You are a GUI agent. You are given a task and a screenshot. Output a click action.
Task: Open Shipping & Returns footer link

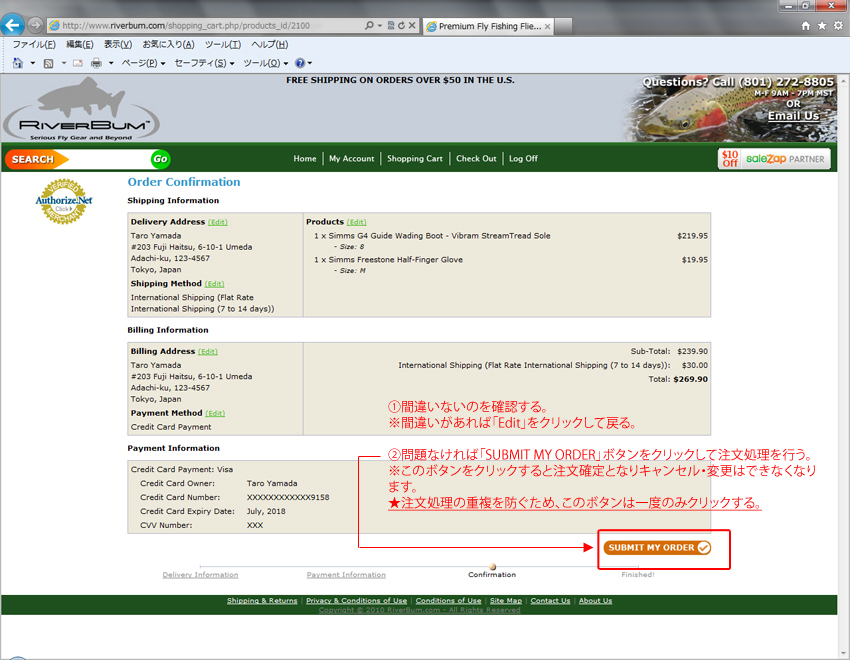pos(262,600)
